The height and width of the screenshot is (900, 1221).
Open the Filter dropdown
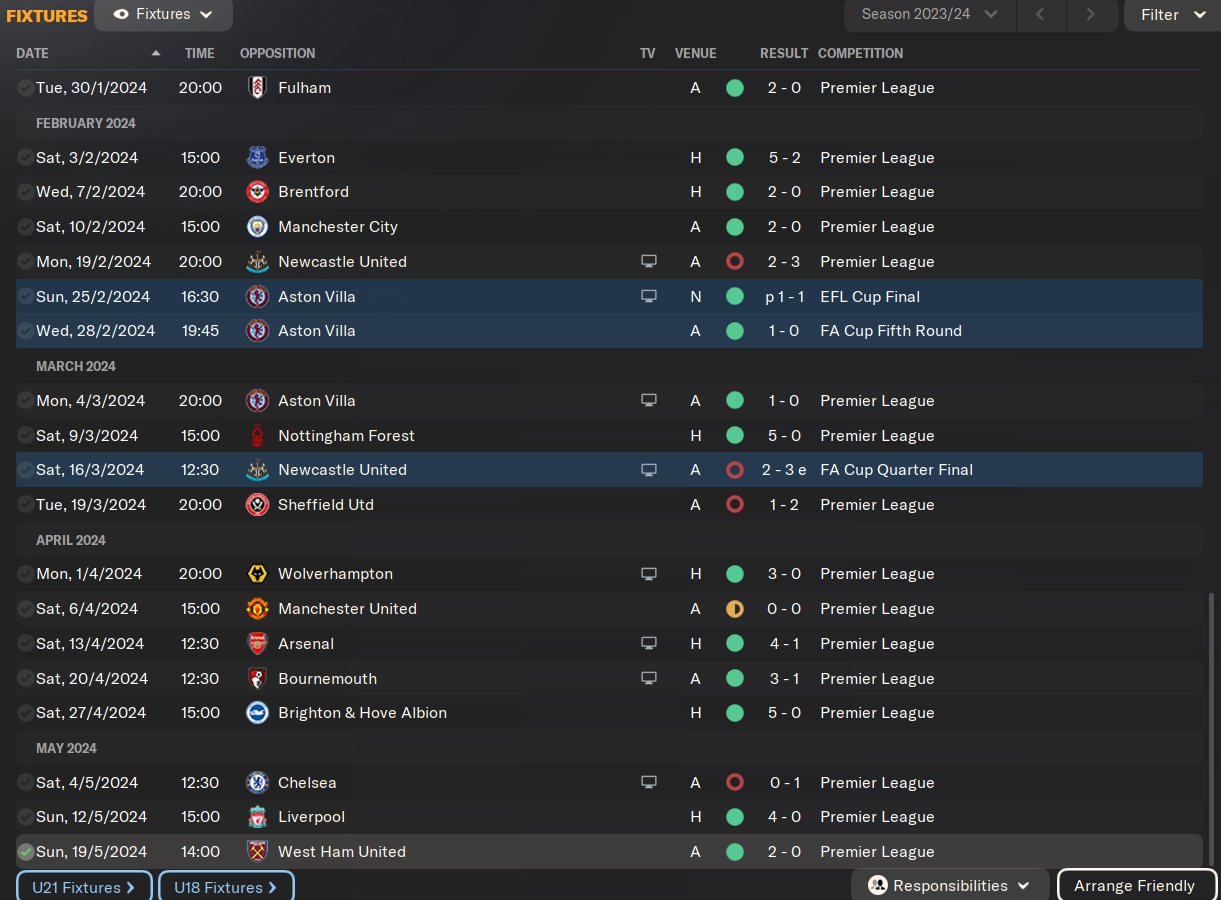(1172, 15)
